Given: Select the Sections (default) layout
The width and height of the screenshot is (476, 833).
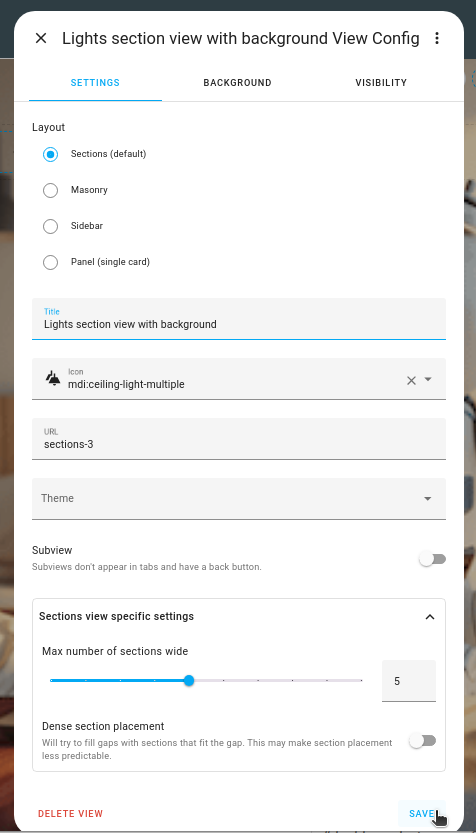Looking at the screenshot, I should tap(50, 154).
